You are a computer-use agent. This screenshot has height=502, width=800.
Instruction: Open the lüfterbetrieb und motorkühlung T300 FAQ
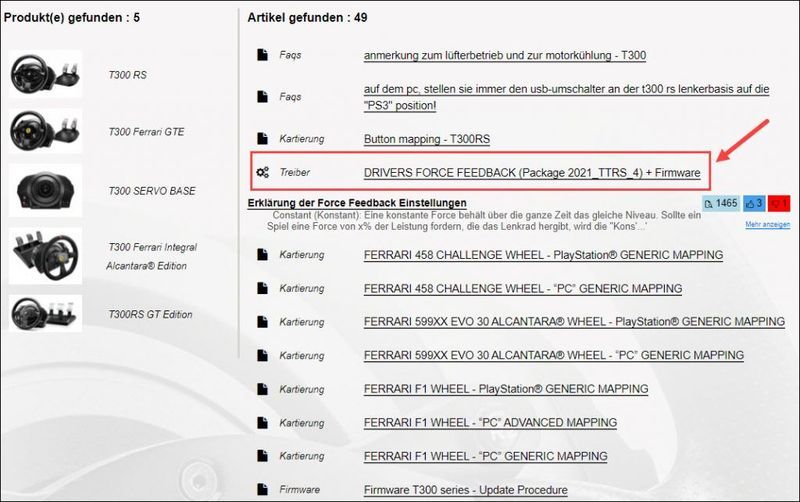pos(505,55)
